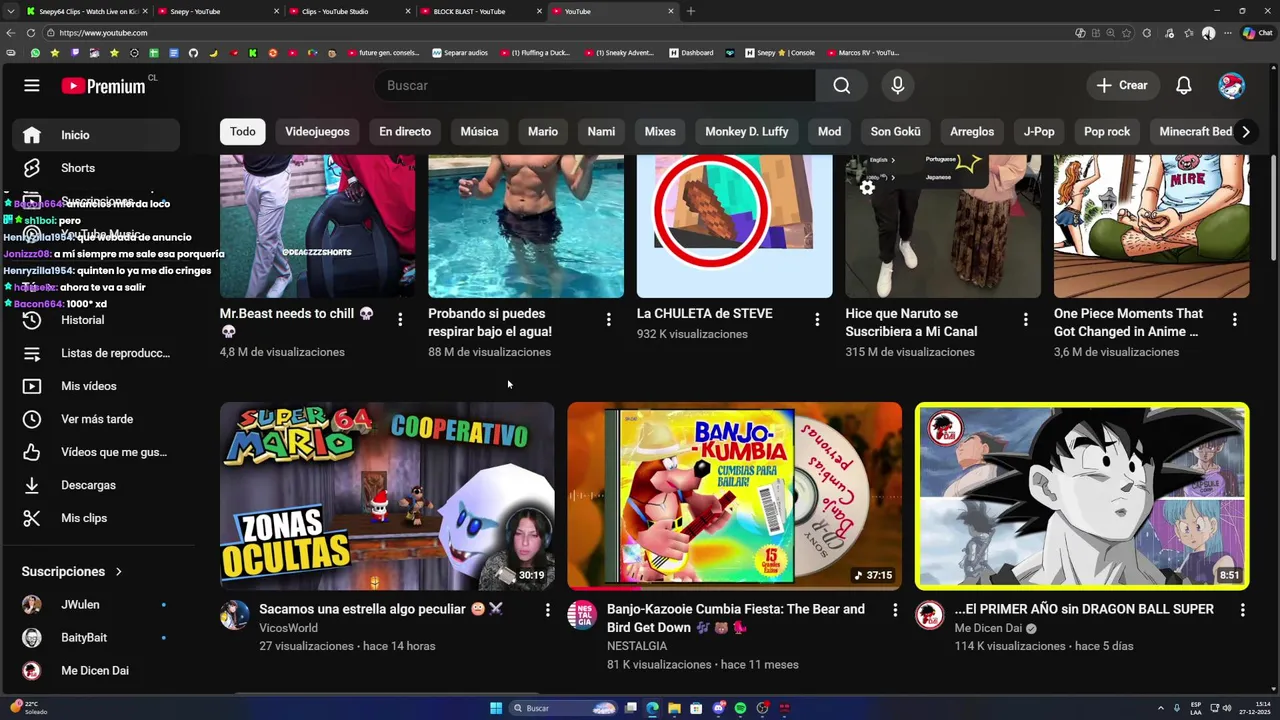Open Fluffing a Duck bookmark

pyautogui.click(x=535, y=53)
